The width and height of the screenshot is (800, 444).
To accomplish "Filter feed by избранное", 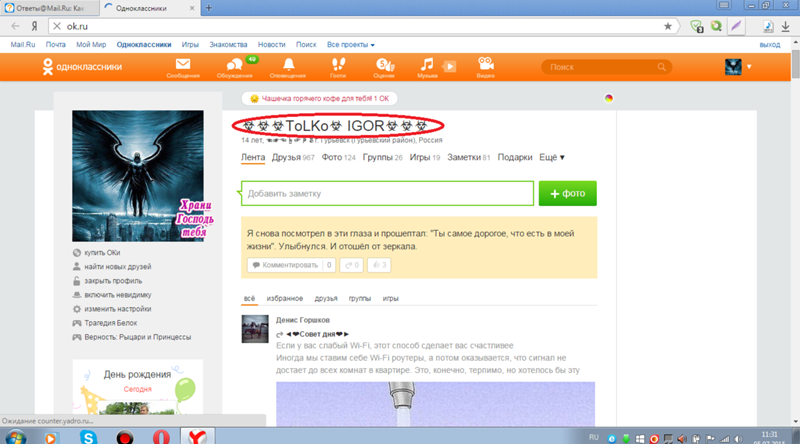I will coord(285,299).
